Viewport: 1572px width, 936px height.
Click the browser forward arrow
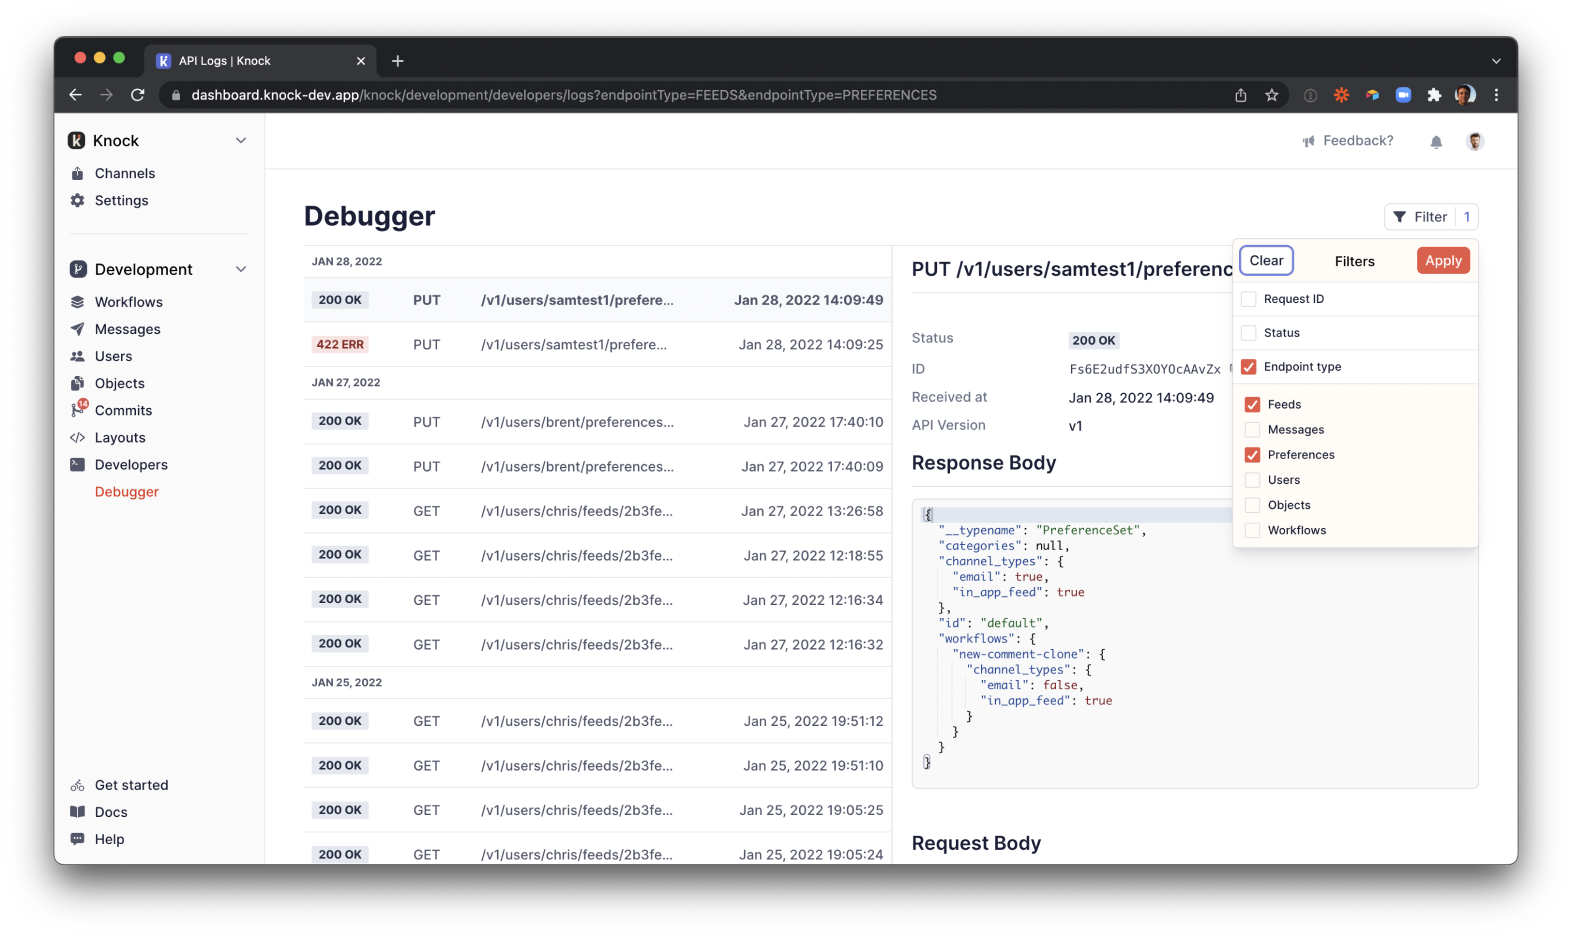pyautogui.click(x=106, y=95)
